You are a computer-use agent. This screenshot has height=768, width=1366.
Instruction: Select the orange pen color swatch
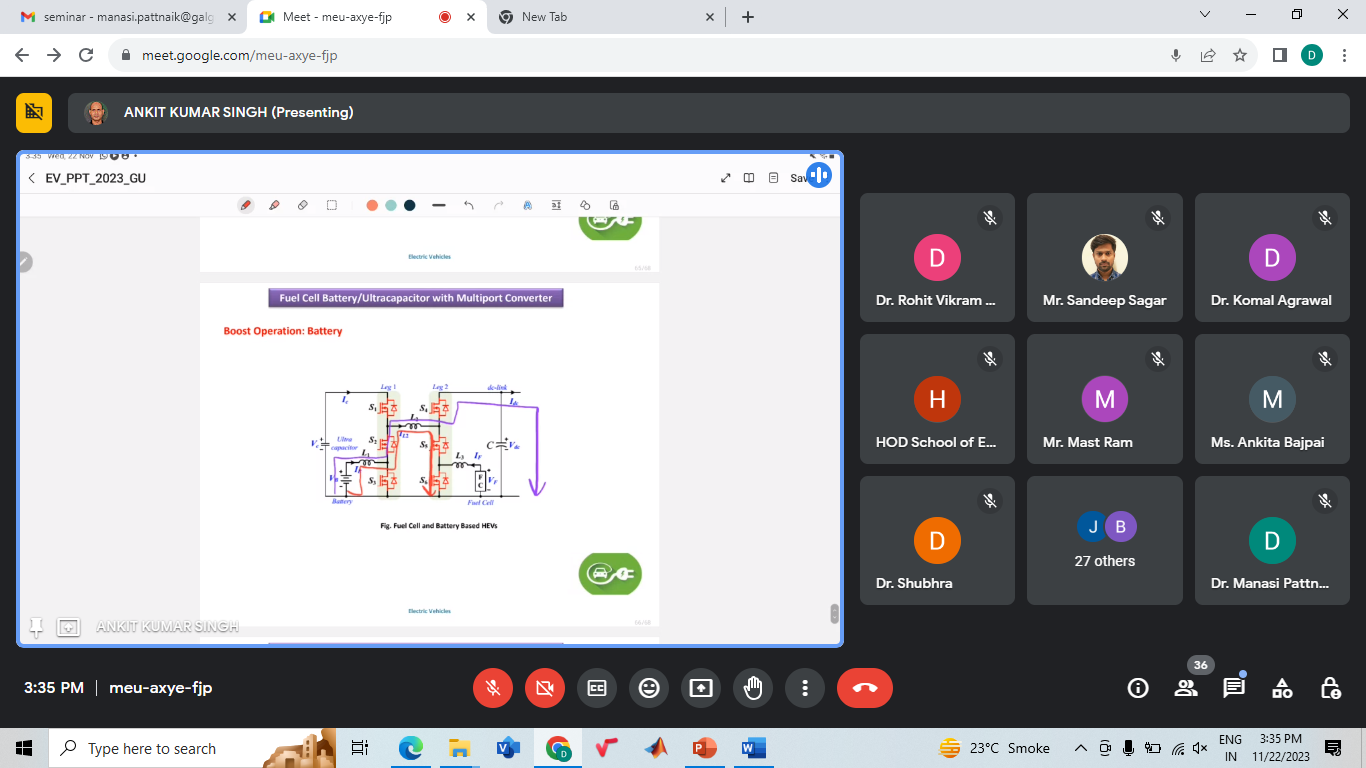[372, 205]
